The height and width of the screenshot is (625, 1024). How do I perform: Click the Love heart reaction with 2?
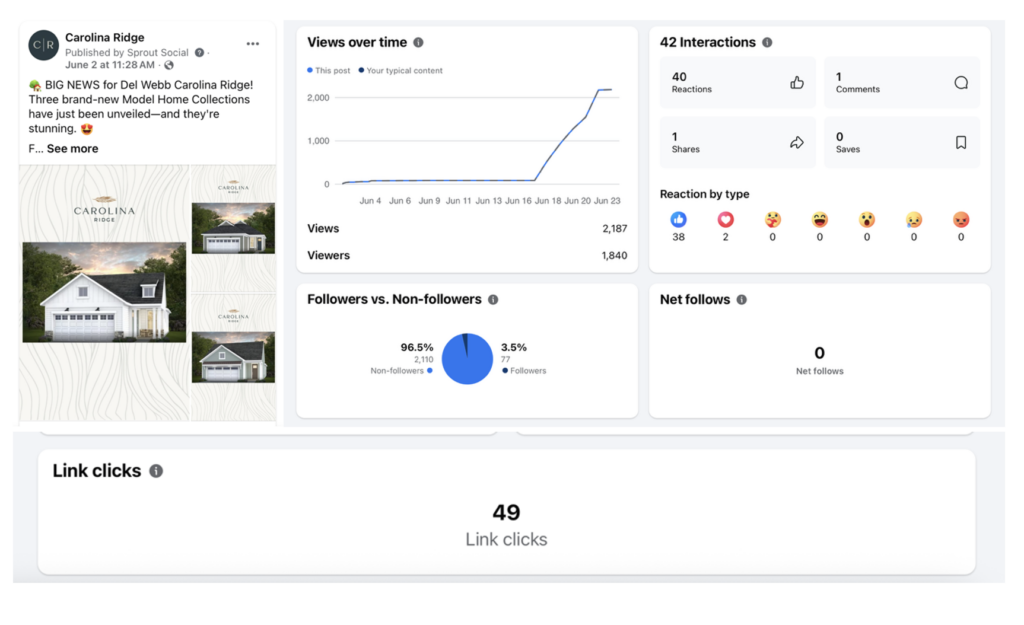point(726,219)
